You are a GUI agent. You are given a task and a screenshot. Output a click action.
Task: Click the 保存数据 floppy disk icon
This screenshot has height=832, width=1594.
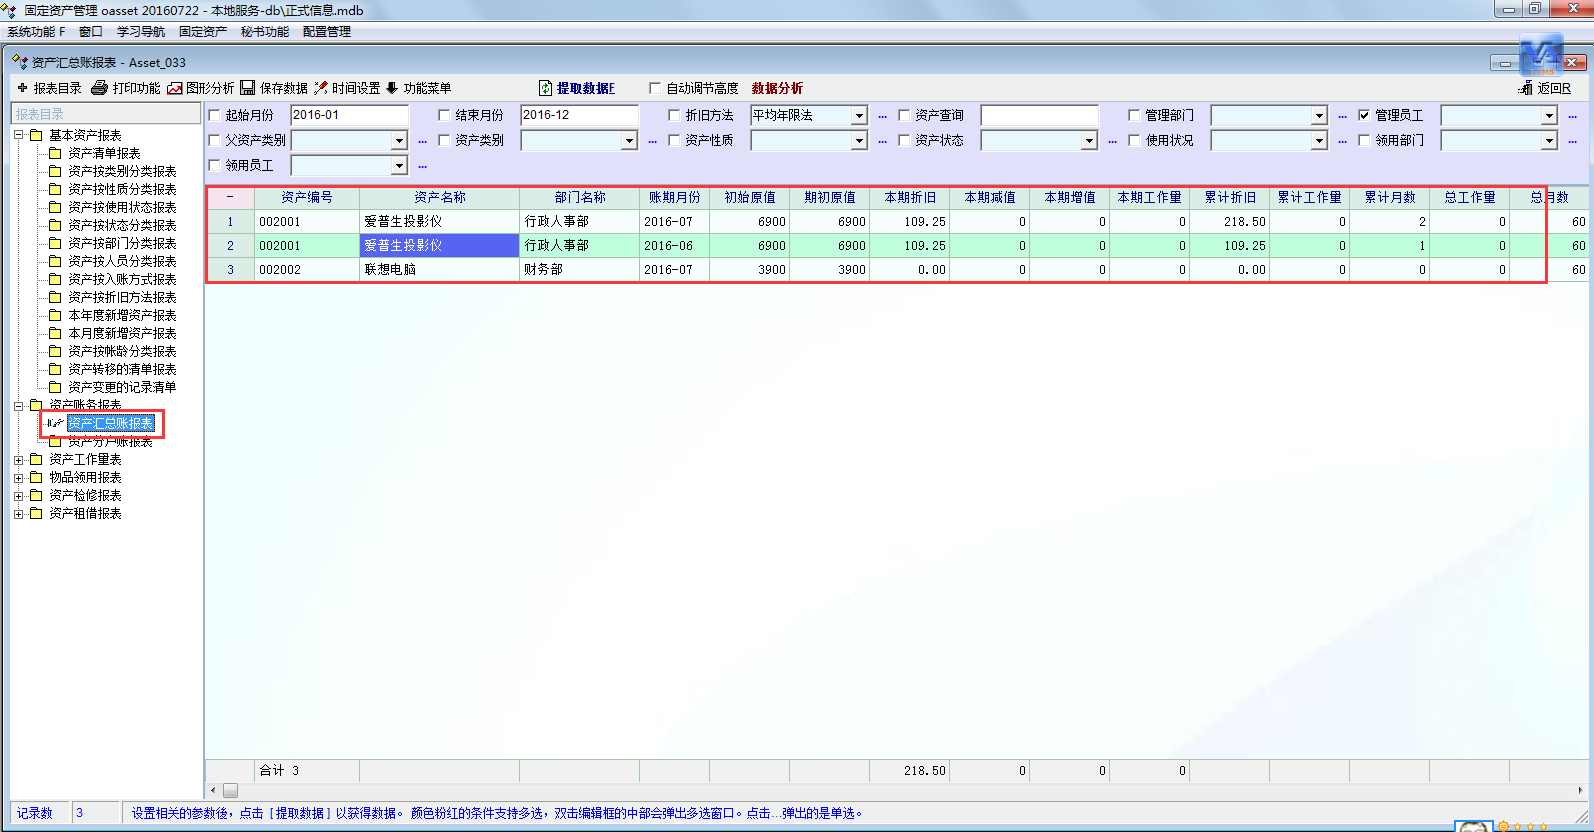coord(248,88)
